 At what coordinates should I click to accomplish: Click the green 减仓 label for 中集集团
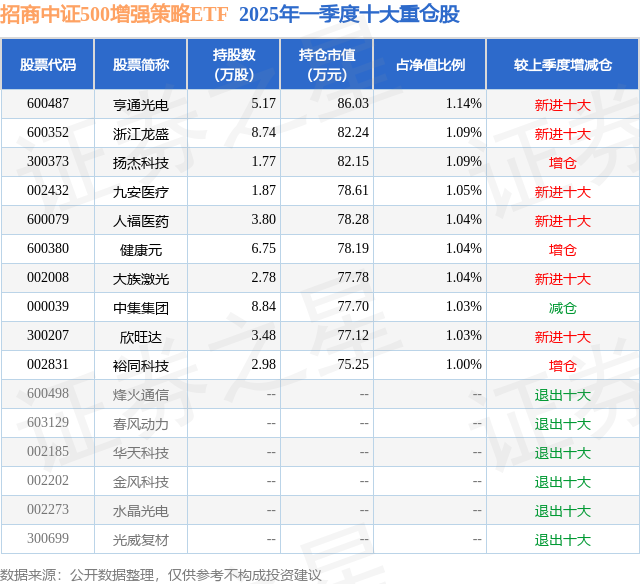[x=562, y=307]
